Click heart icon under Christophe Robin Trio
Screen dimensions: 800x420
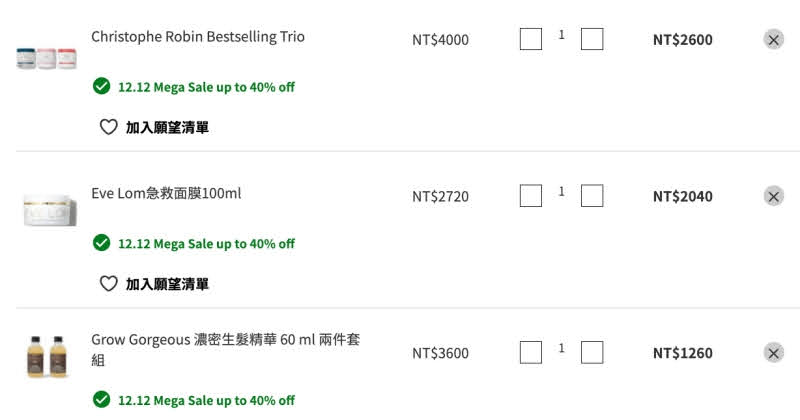[109, 127]
